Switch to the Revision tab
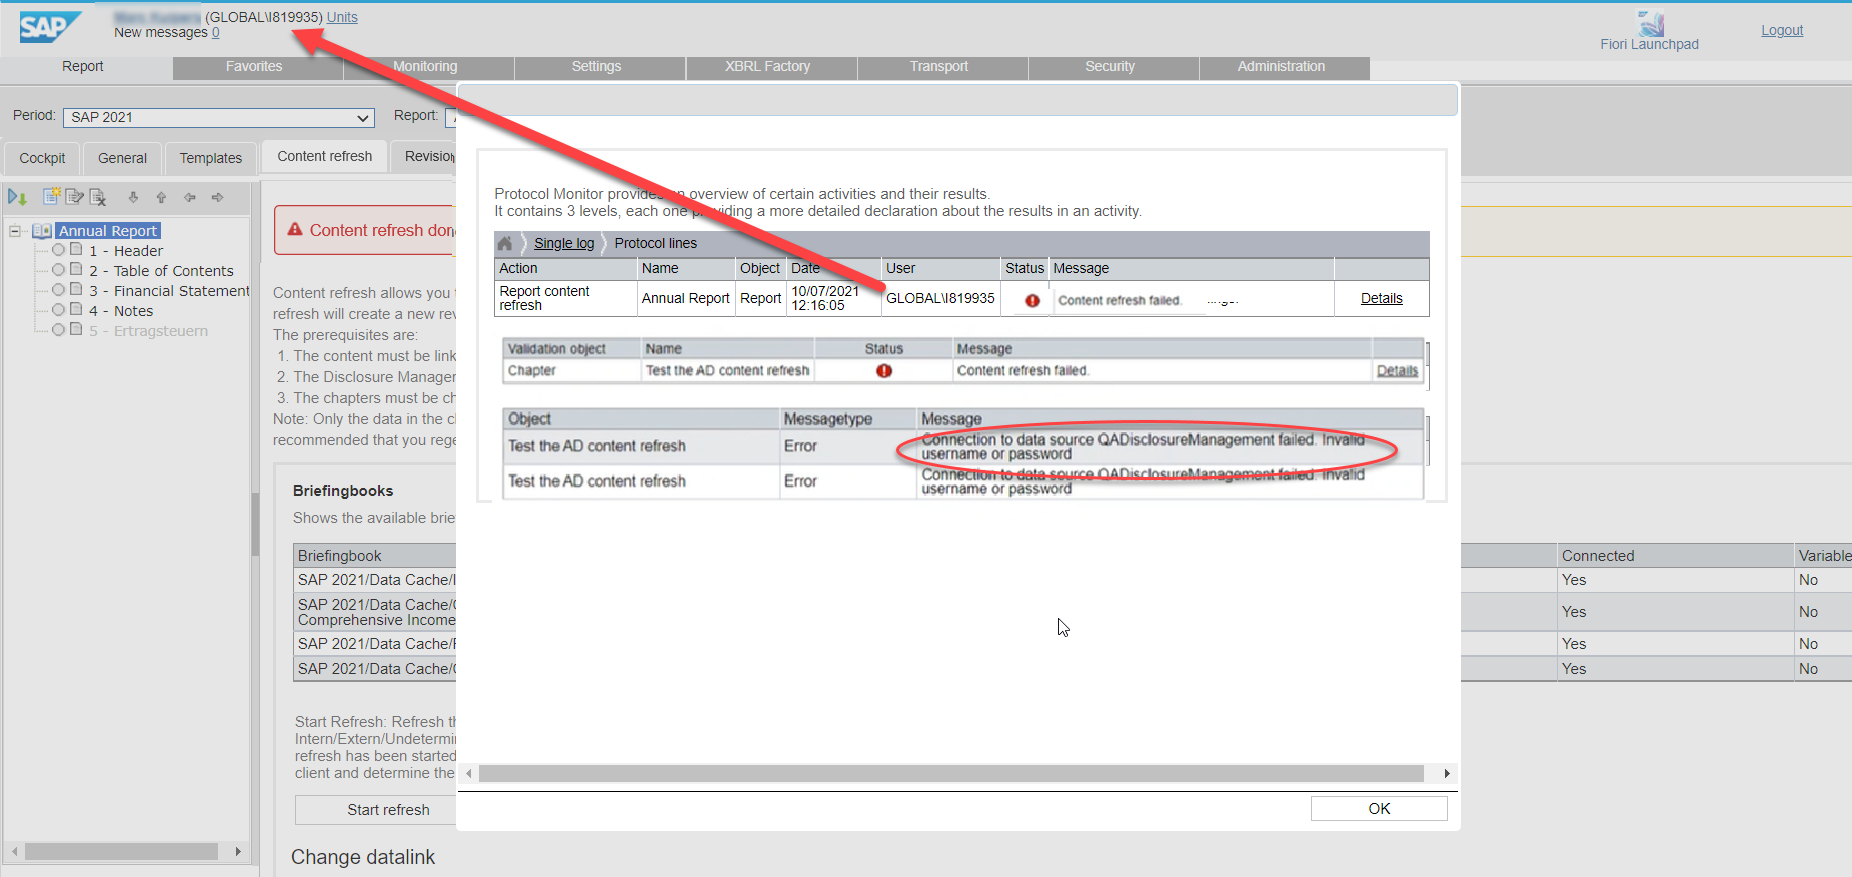 (425, 156)
